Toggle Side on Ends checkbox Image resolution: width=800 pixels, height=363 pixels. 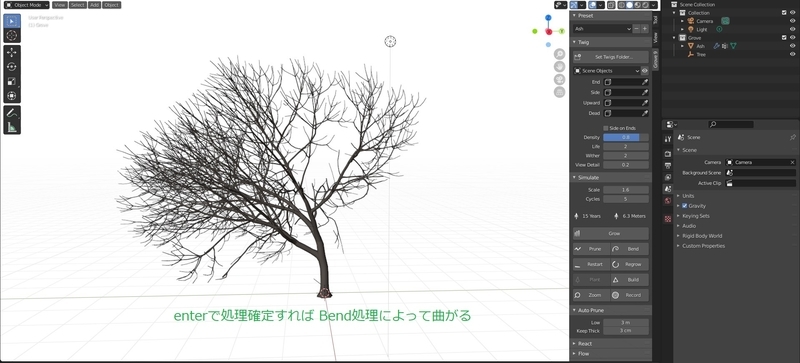[x=606, y=128]
